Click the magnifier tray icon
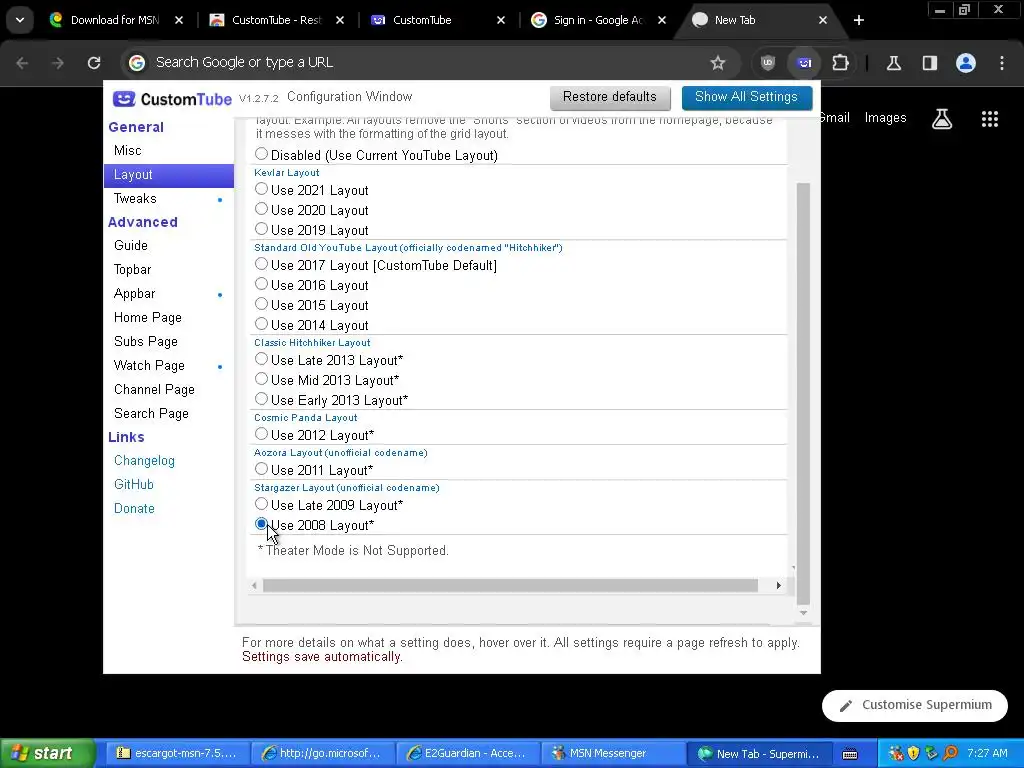1024x768 pixels. (x=951, y=753)
